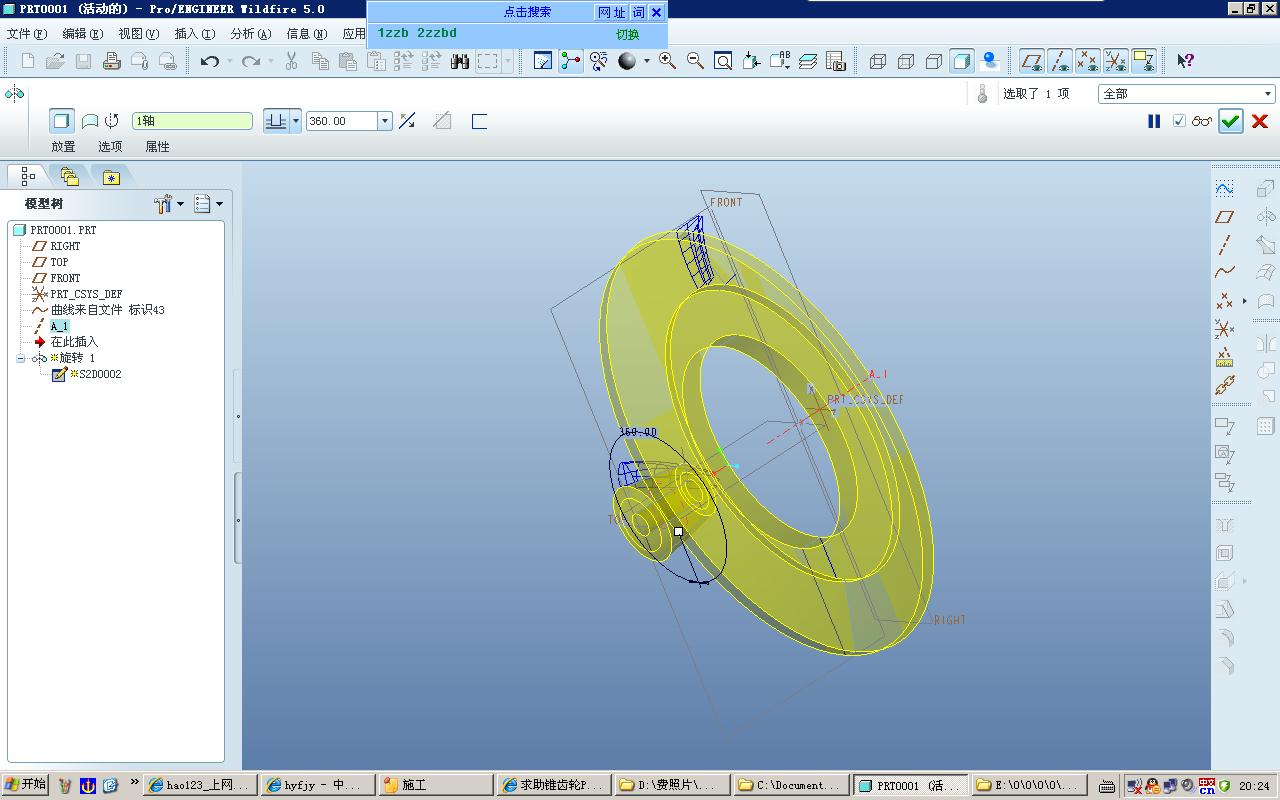Select No Hidden display style icon
Image resolution: width=1280 pixels, height=800 pixels.
[933, 61]
